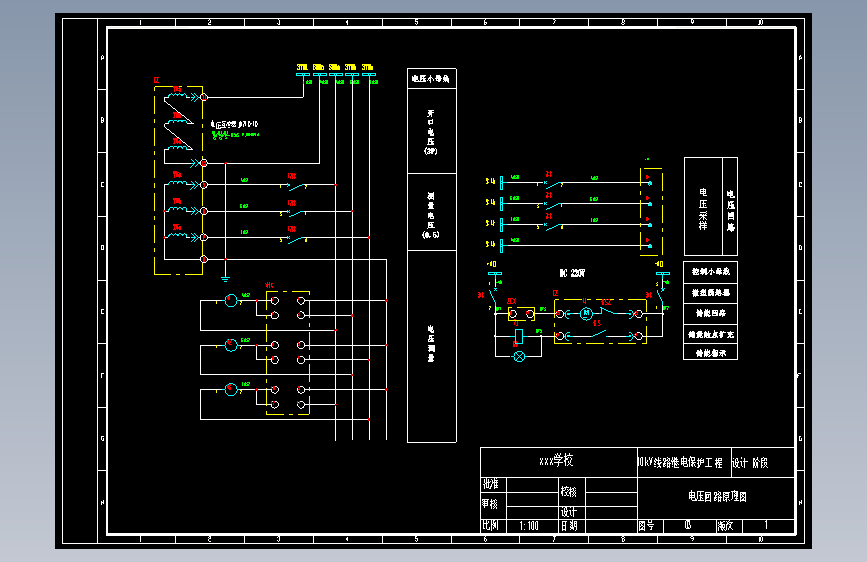
Task: Select the drawing title "电压回路原理图"
Action: click(717, 496)
